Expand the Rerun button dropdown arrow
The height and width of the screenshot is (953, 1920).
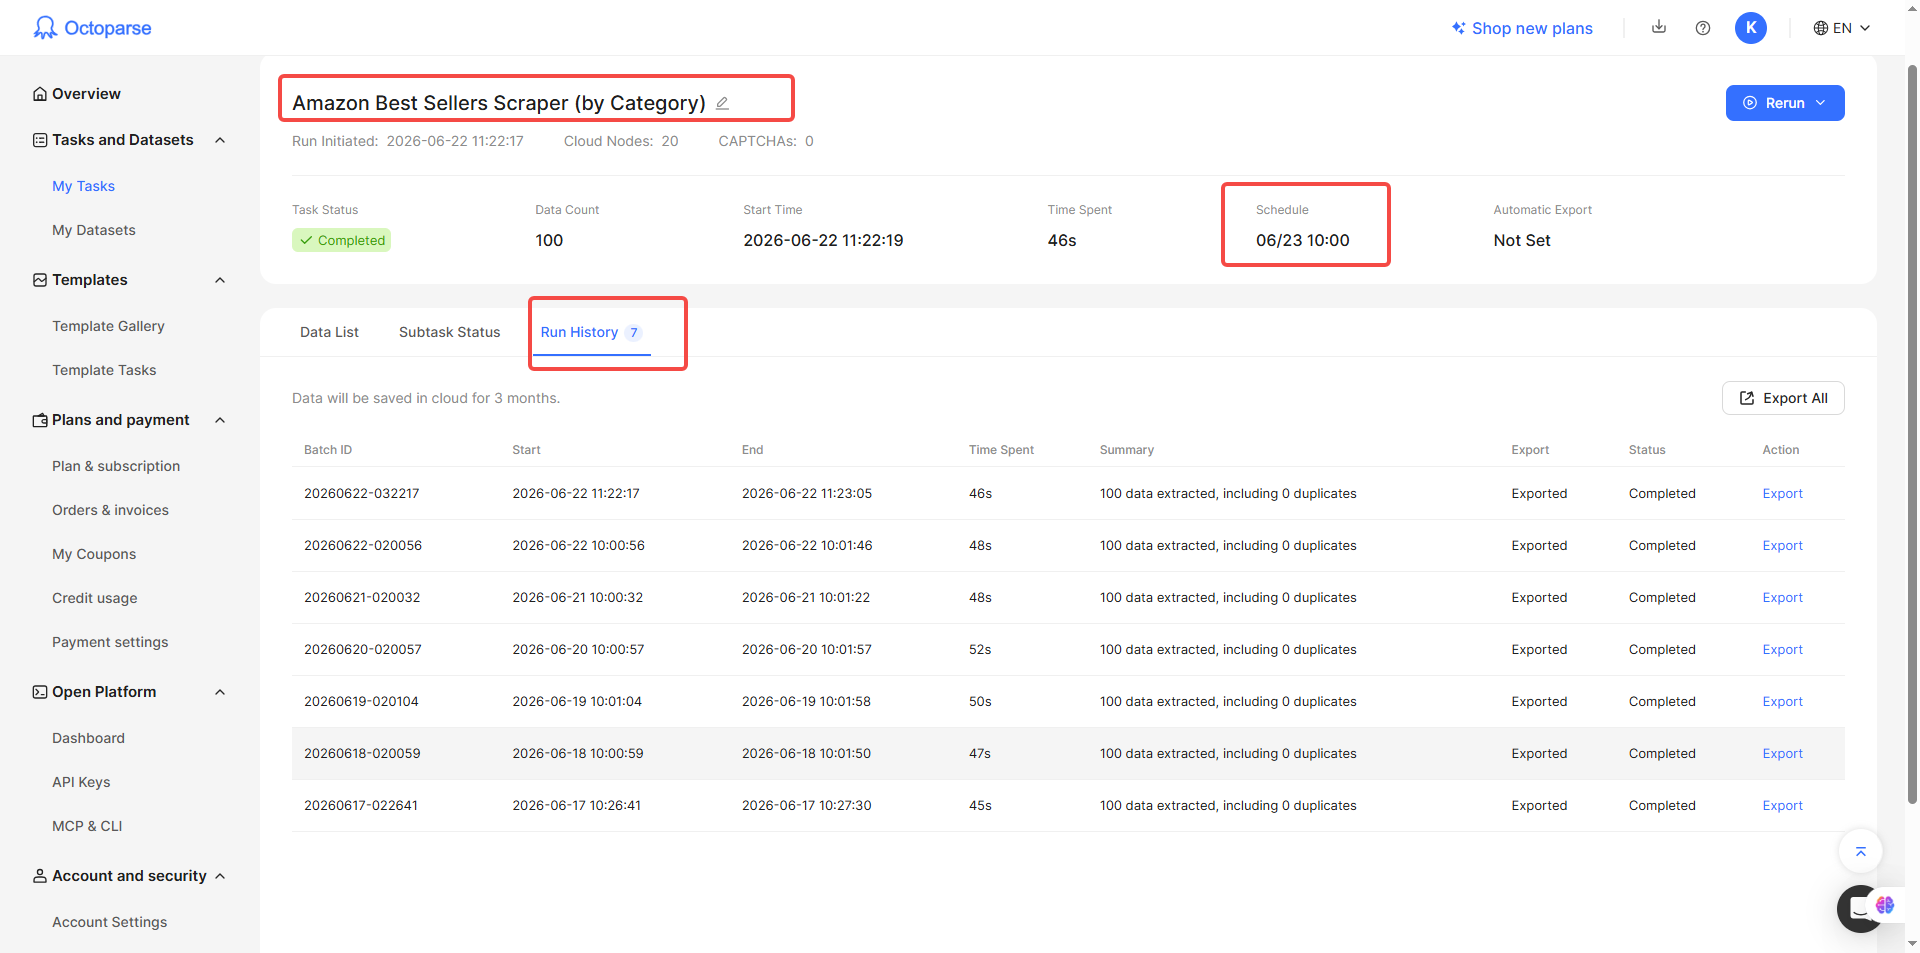pos(1821,103)
